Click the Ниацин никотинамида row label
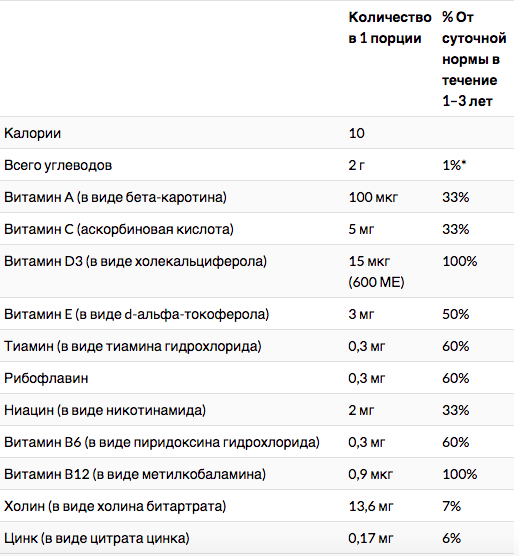This screenshot has width=519, height=556. pos(105,410)
